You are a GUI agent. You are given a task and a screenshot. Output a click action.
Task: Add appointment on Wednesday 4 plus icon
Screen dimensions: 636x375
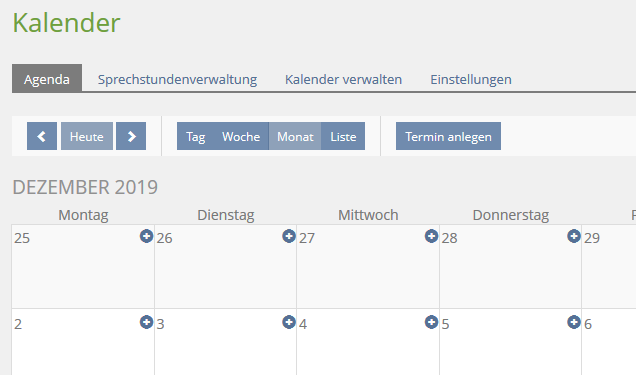pos(432,322)
